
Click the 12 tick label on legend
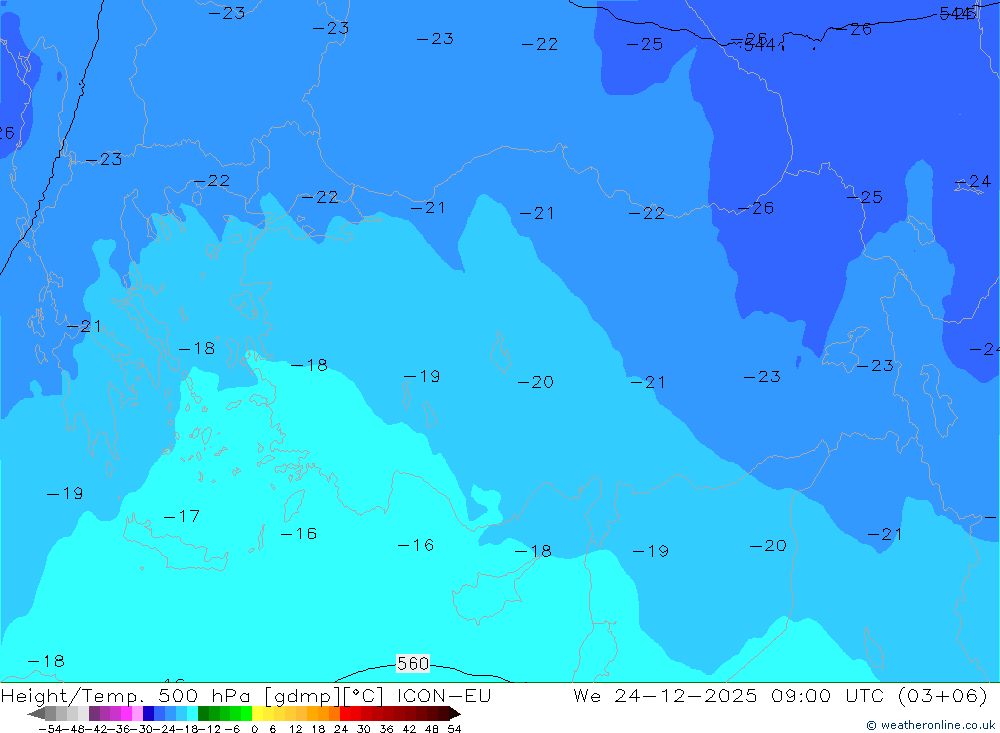coord(295,729)
